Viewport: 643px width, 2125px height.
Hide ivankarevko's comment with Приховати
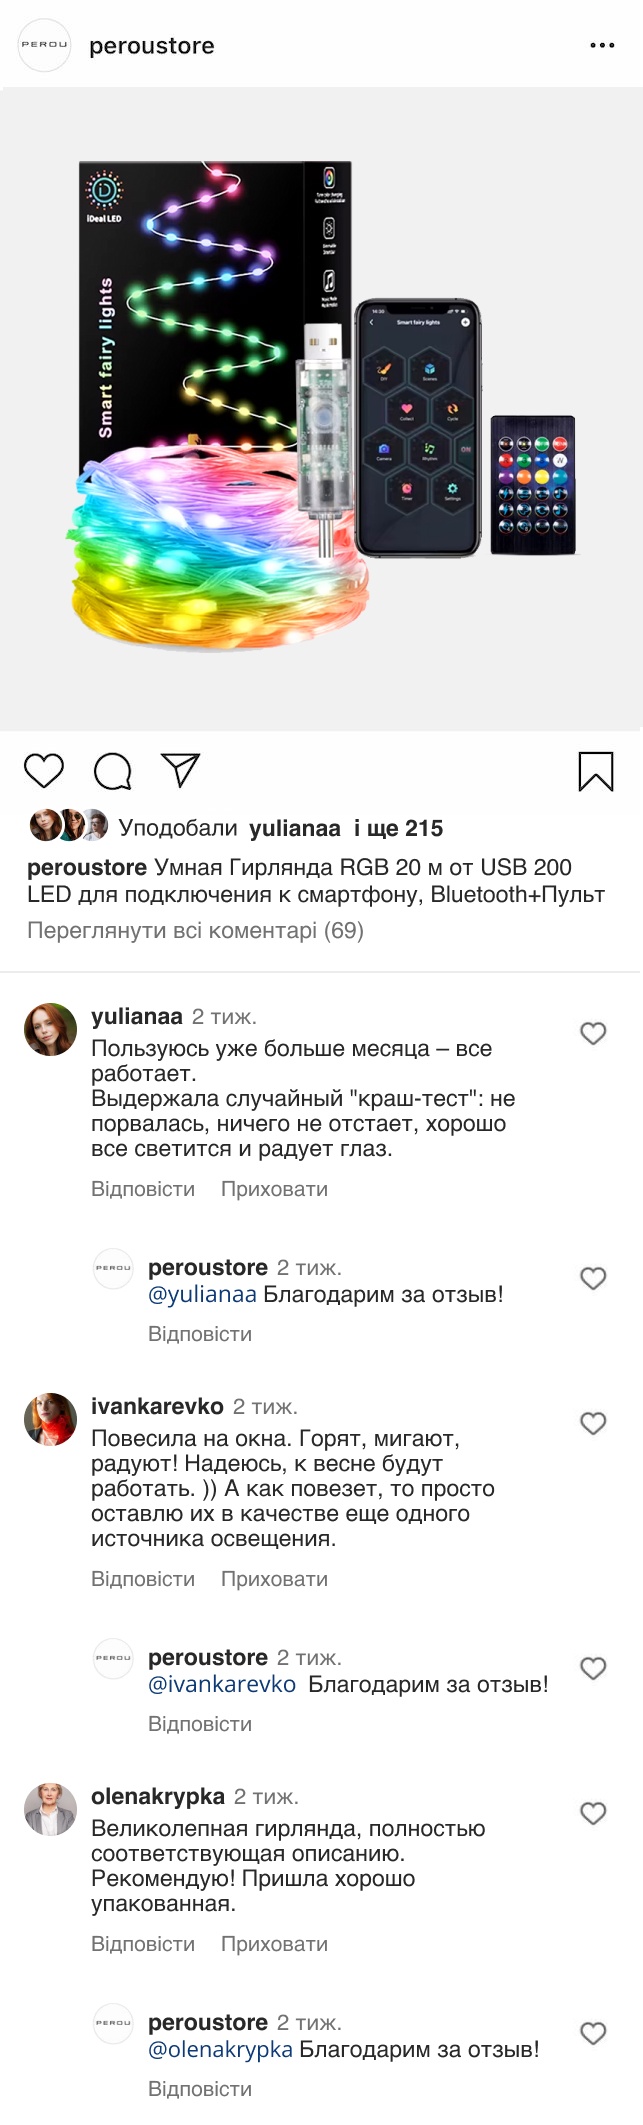(x=274, y=1579)
